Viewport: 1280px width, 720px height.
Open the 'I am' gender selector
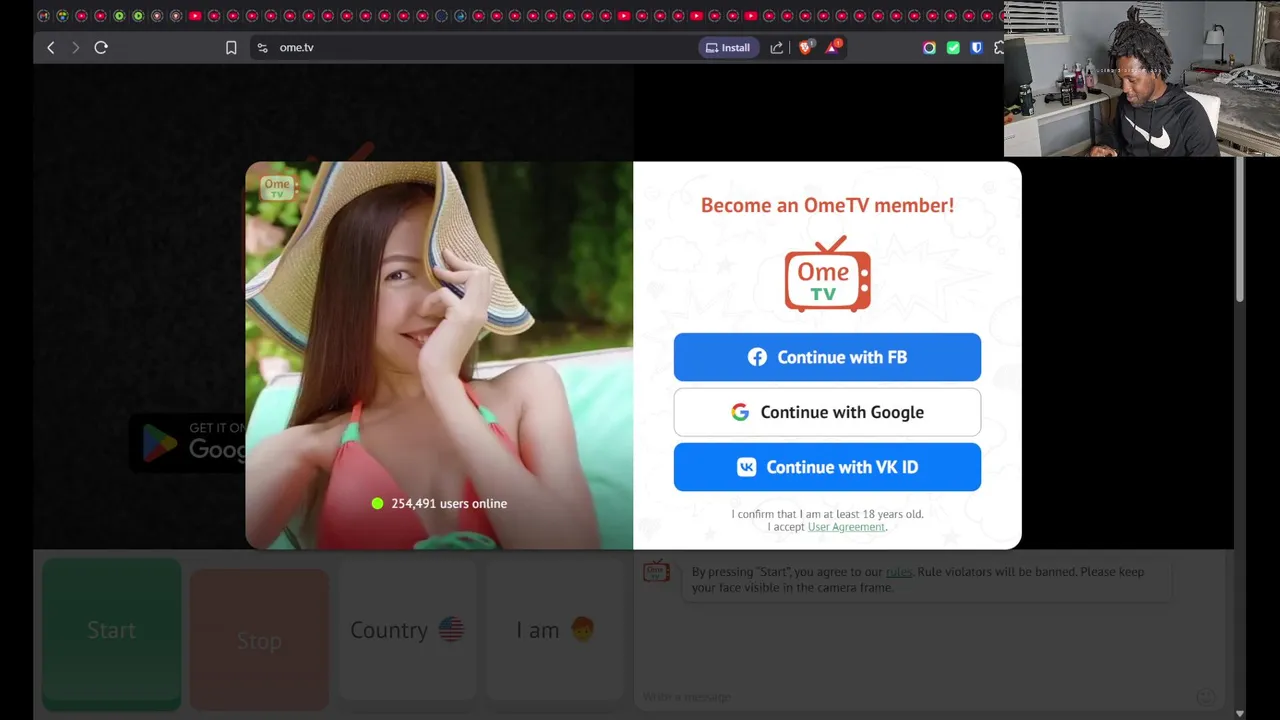pos(555,630)
